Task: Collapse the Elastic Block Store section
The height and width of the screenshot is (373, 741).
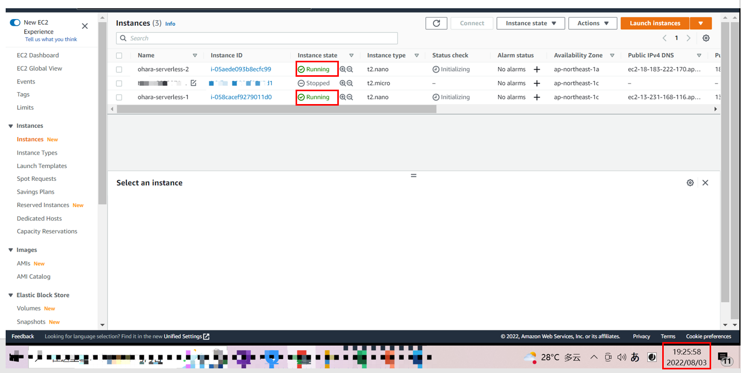Action: [10, 295]
